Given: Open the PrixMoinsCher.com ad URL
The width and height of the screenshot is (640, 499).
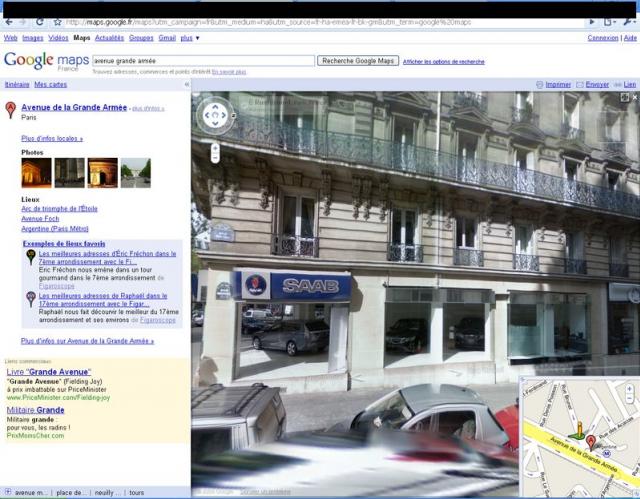Looking at the screenshot, I should [x=35, y=435].
